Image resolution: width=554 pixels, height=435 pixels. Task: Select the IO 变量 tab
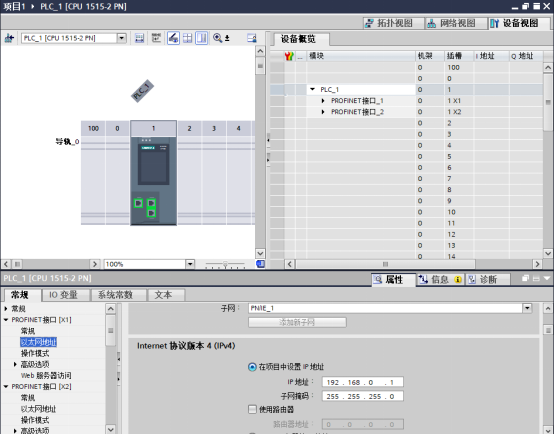[65, 295]
